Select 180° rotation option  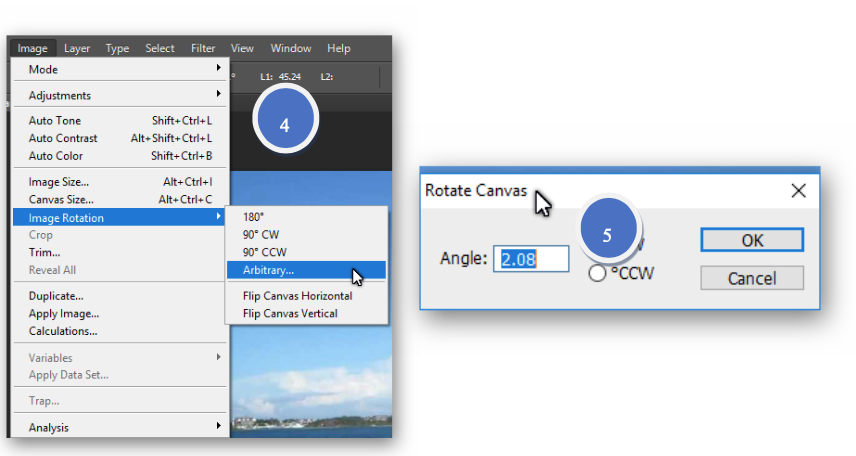[x=254, y=216]
